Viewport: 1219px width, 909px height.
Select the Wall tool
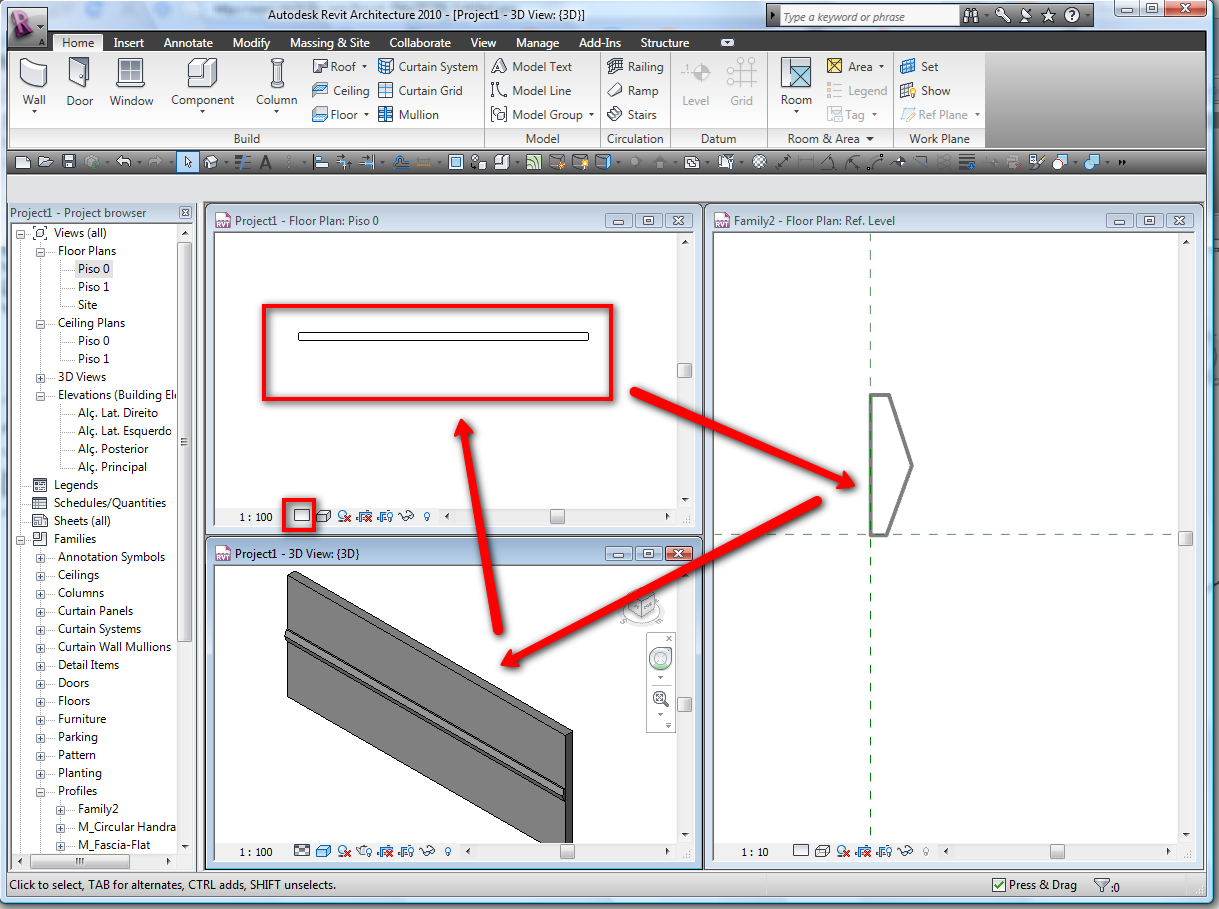34,82
